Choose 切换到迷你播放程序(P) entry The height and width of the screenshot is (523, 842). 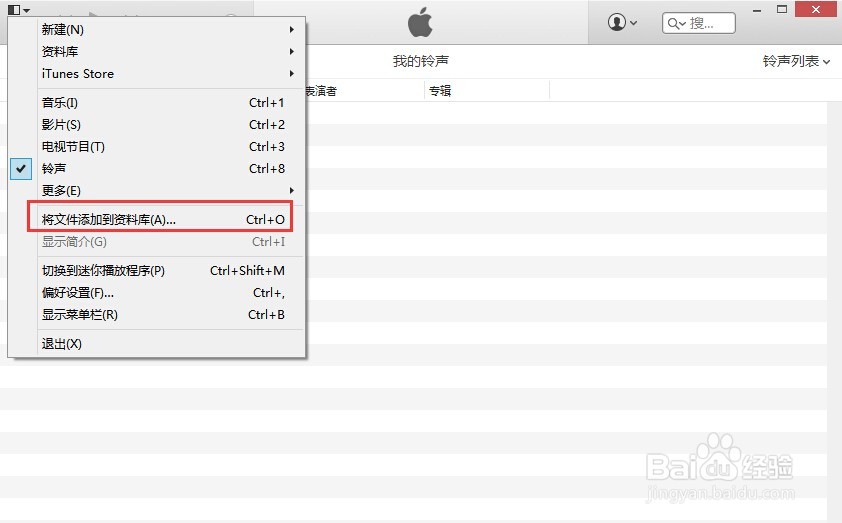click(170, 271)
